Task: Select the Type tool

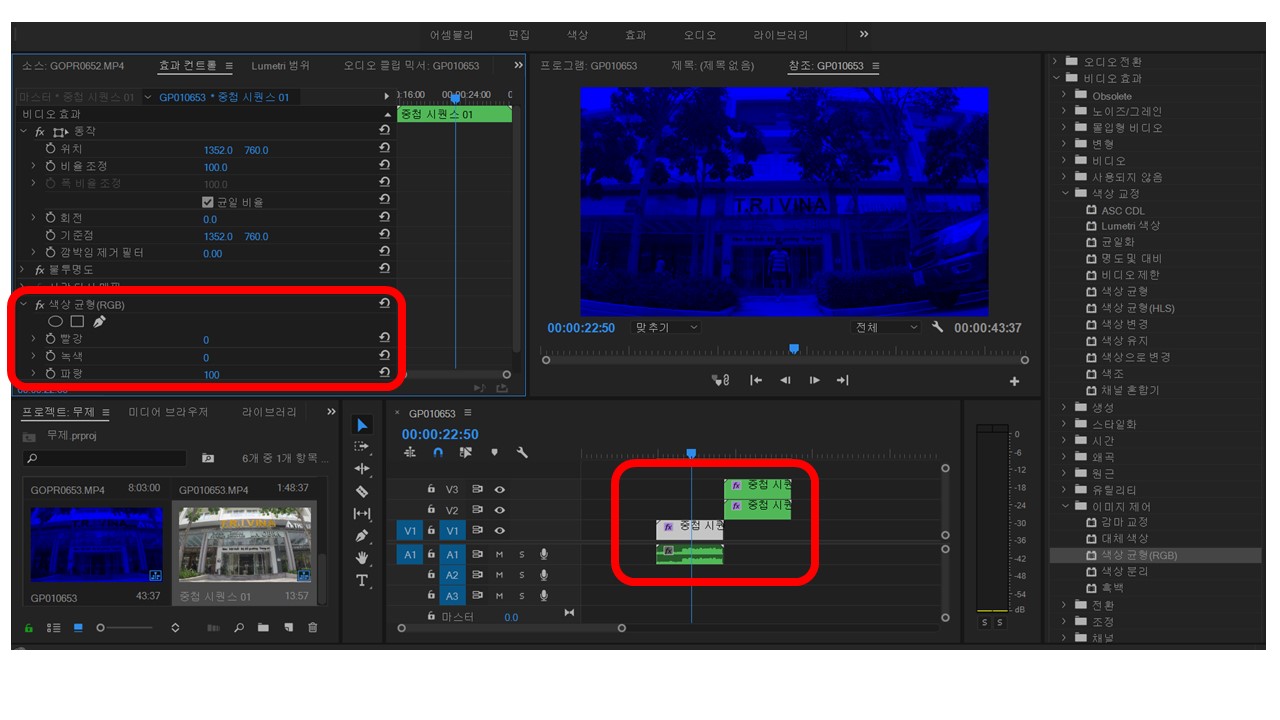Action: 362,580
